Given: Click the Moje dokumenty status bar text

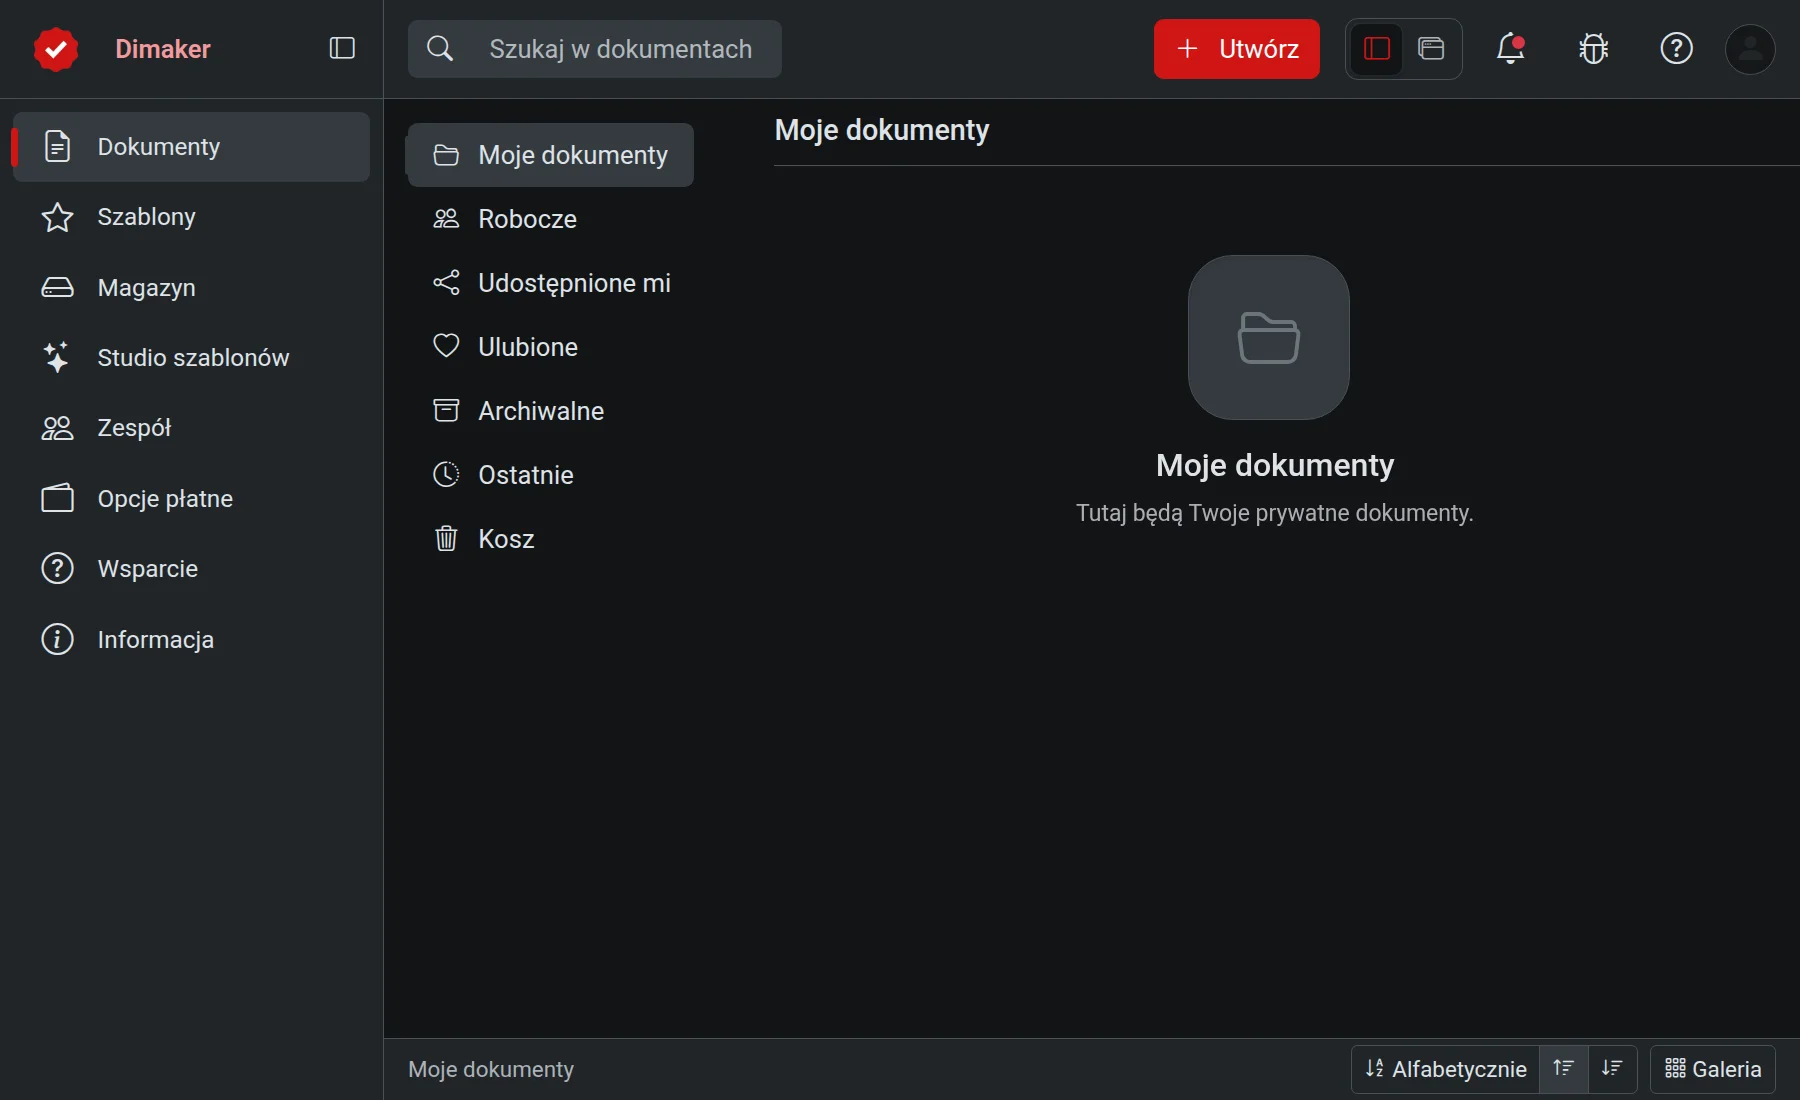Looking at the screenshot, I should pyautogui.click(x=491, y=1069).
